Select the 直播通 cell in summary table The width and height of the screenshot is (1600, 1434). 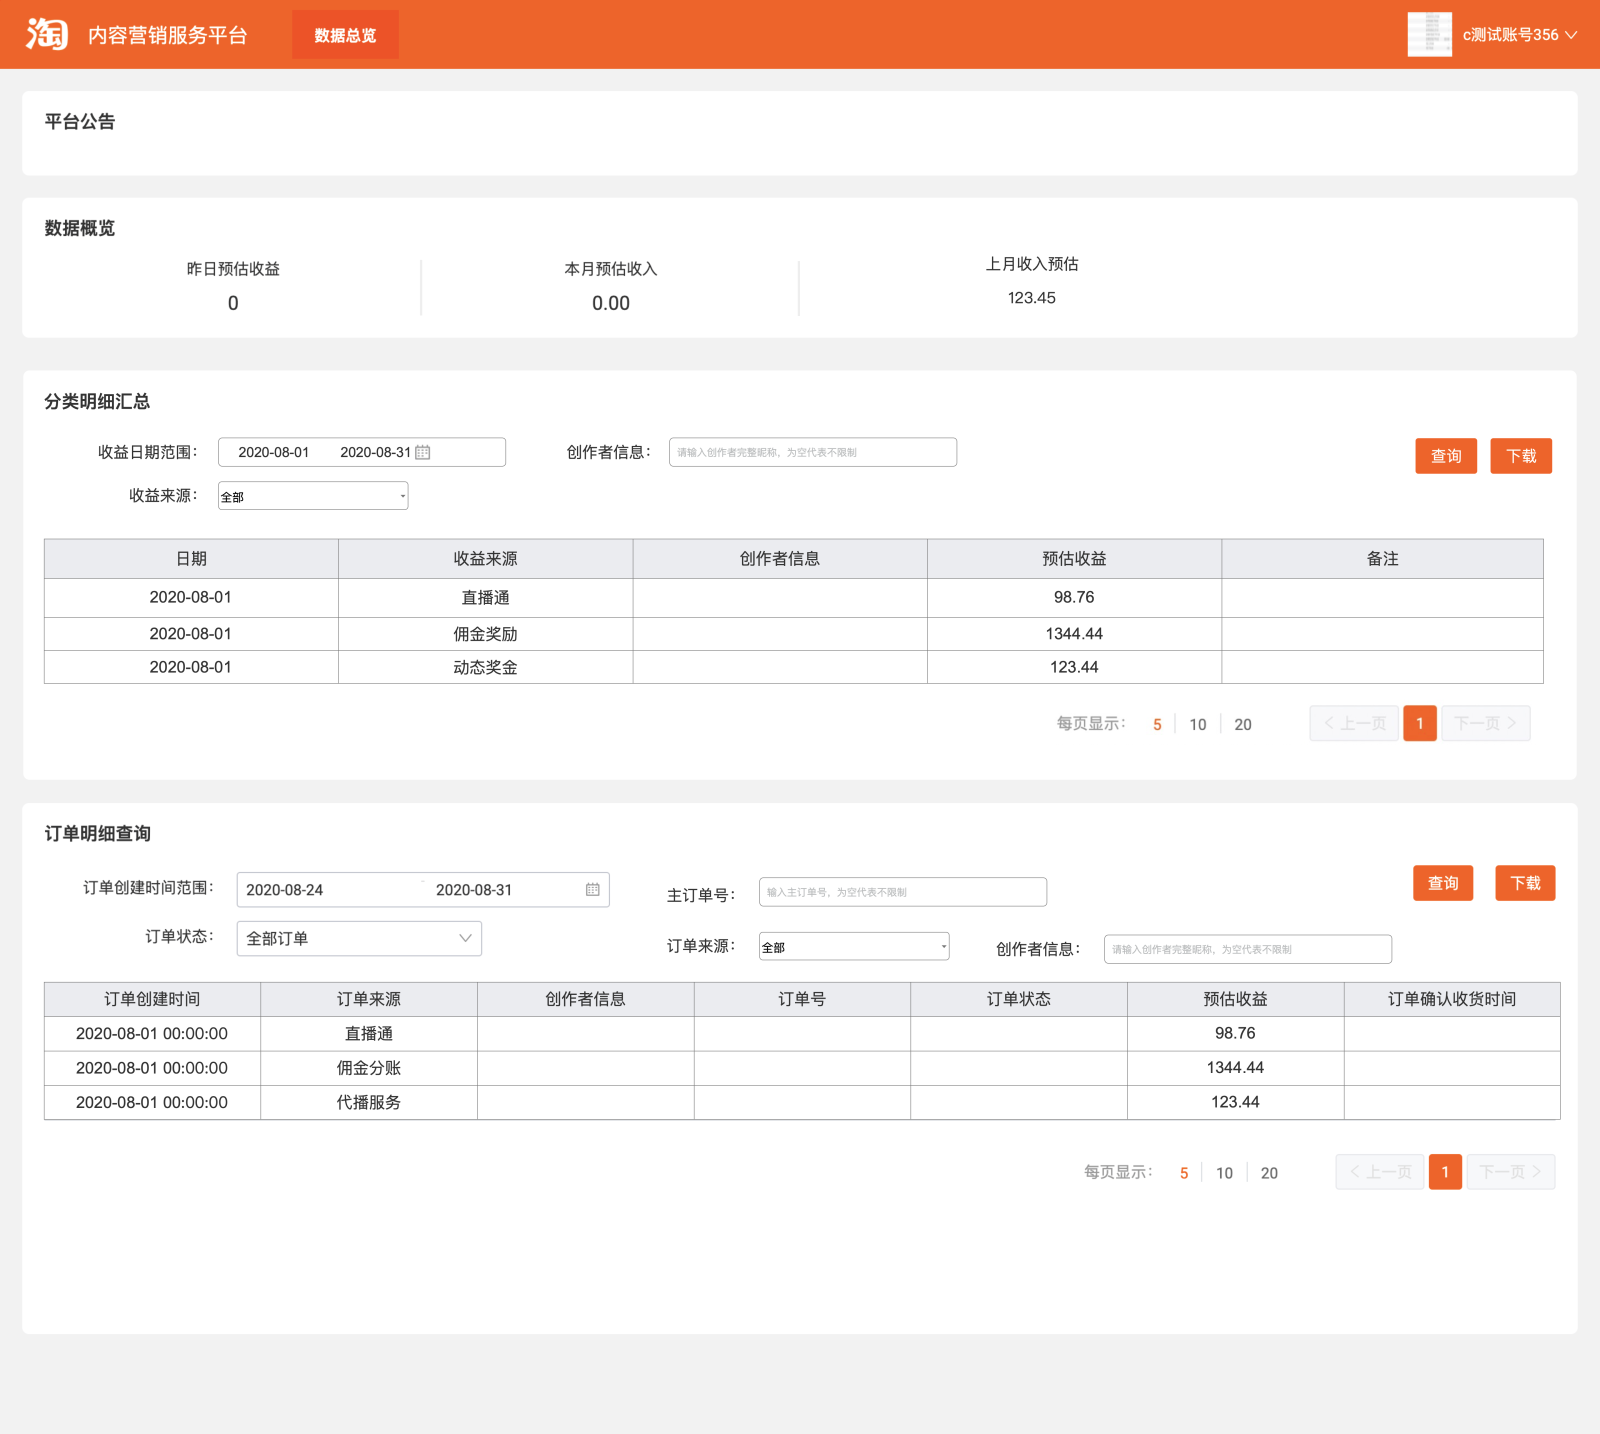point(485,598)
